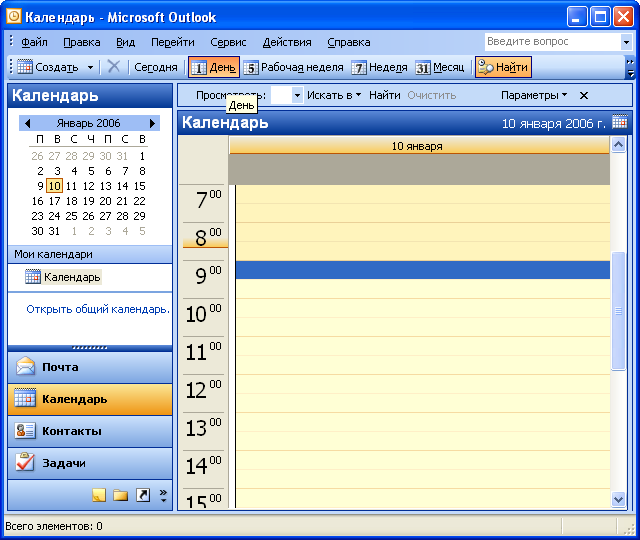
Task: Open Folder List via the folder icon
Action: (120, 495)
